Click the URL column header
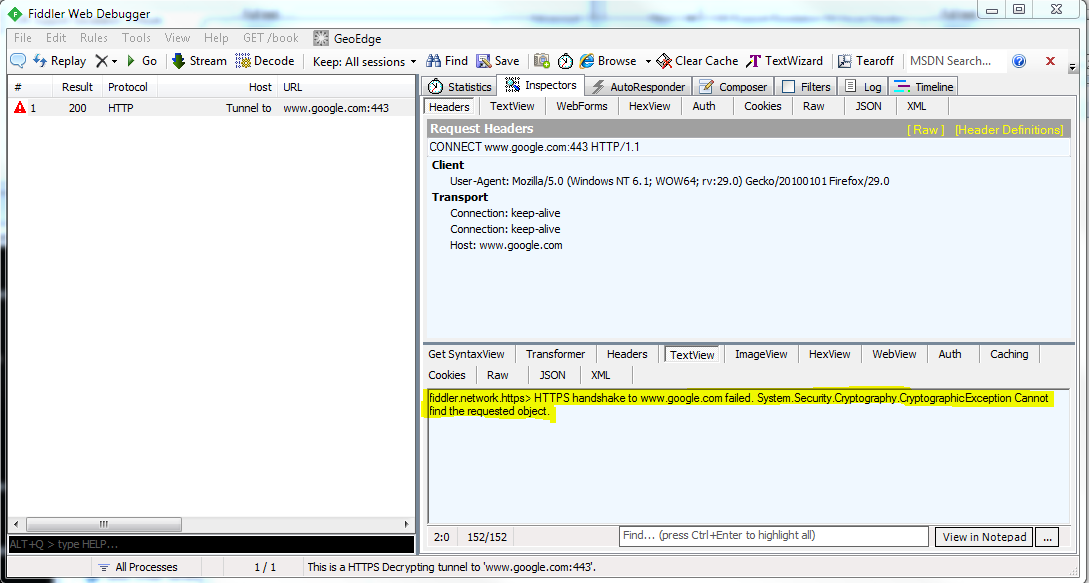1089x583 pixels. tap(346, 88)
